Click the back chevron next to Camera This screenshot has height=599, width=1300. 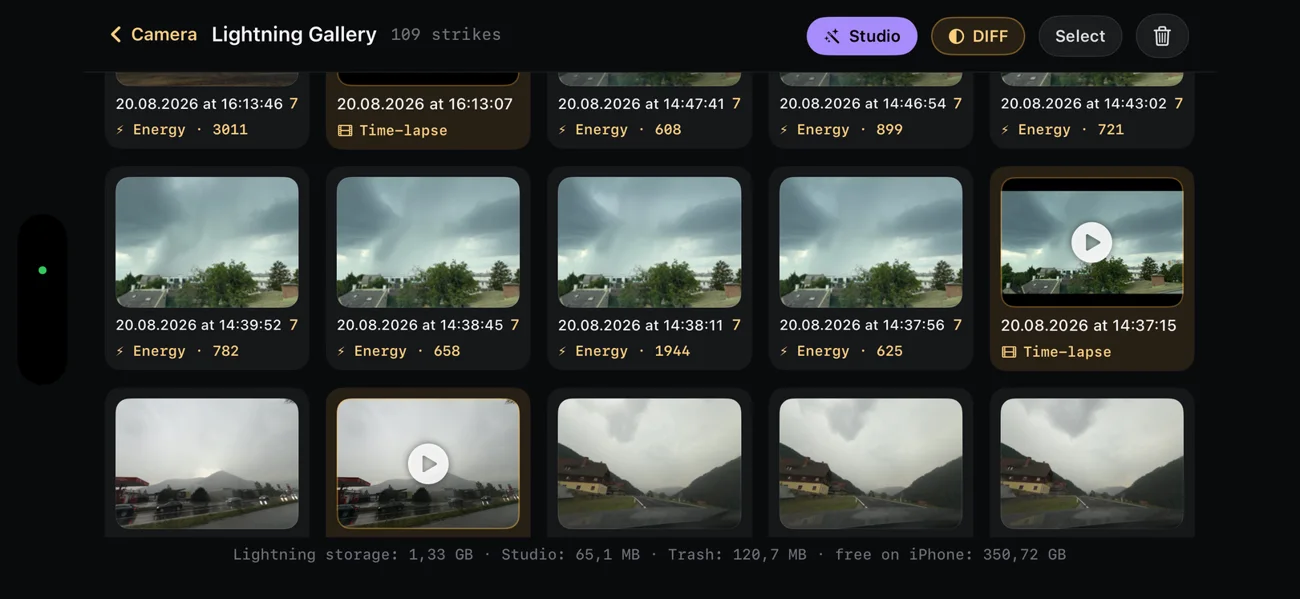tap(116, 35)
